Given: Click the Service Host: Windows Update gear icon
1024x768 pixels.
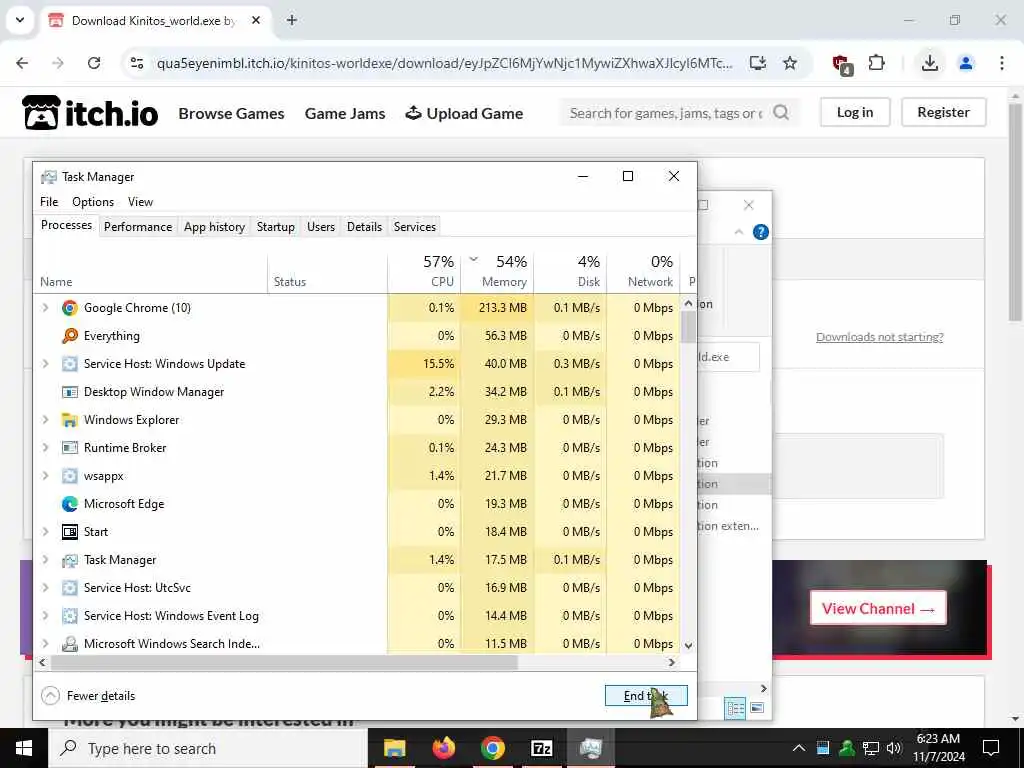Looking at the screenshot, I should [70, 364].
